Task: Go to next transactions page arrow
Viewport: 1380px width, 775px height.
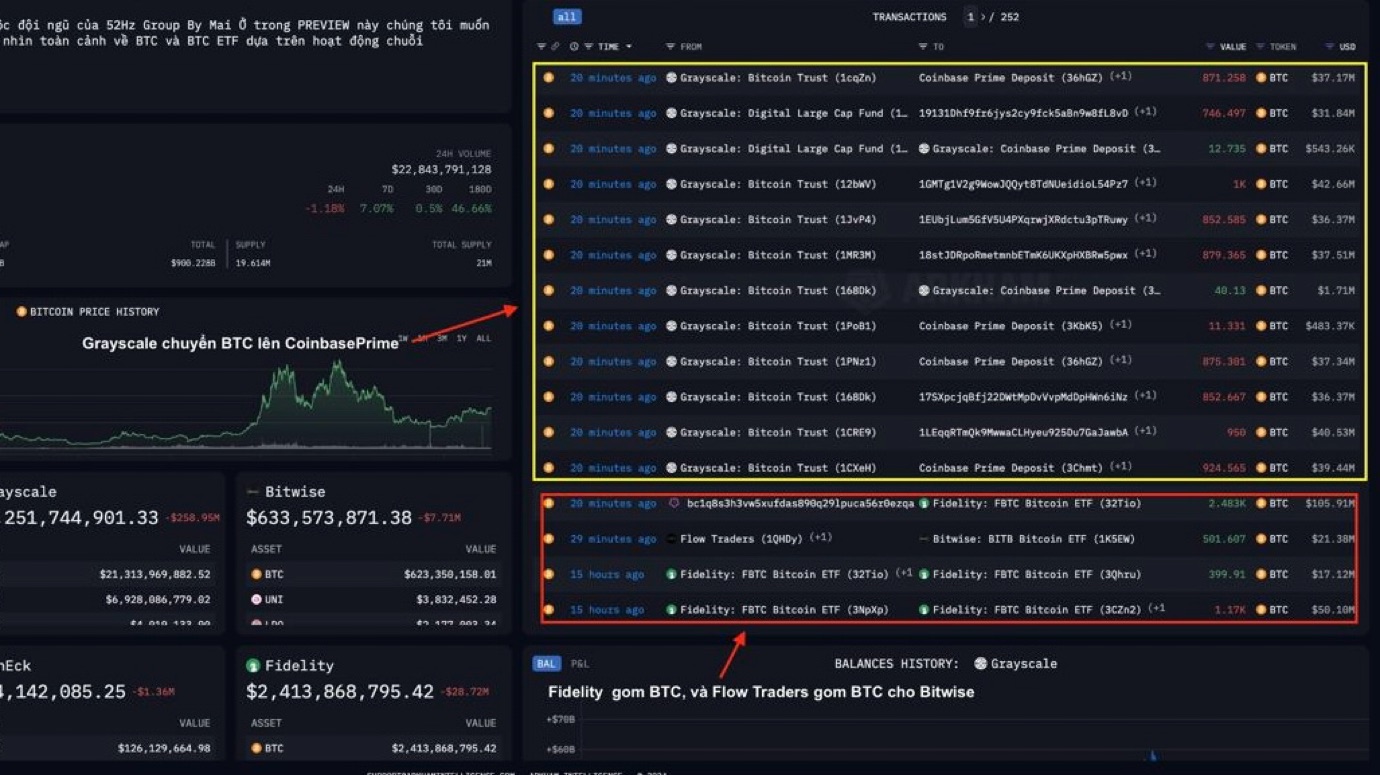Action: pos(982,17)
